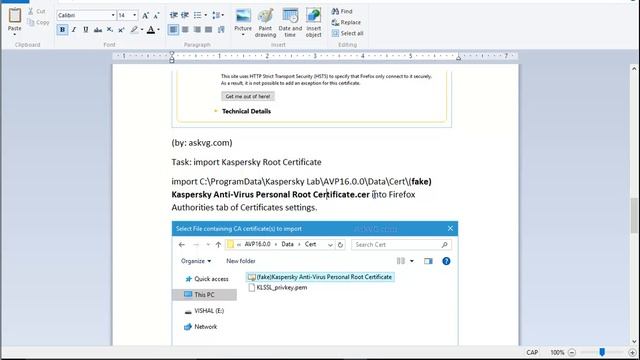Toggle Bold formatting
The width and height of the screenshot is (640, 360).
[x=62, y=29]
